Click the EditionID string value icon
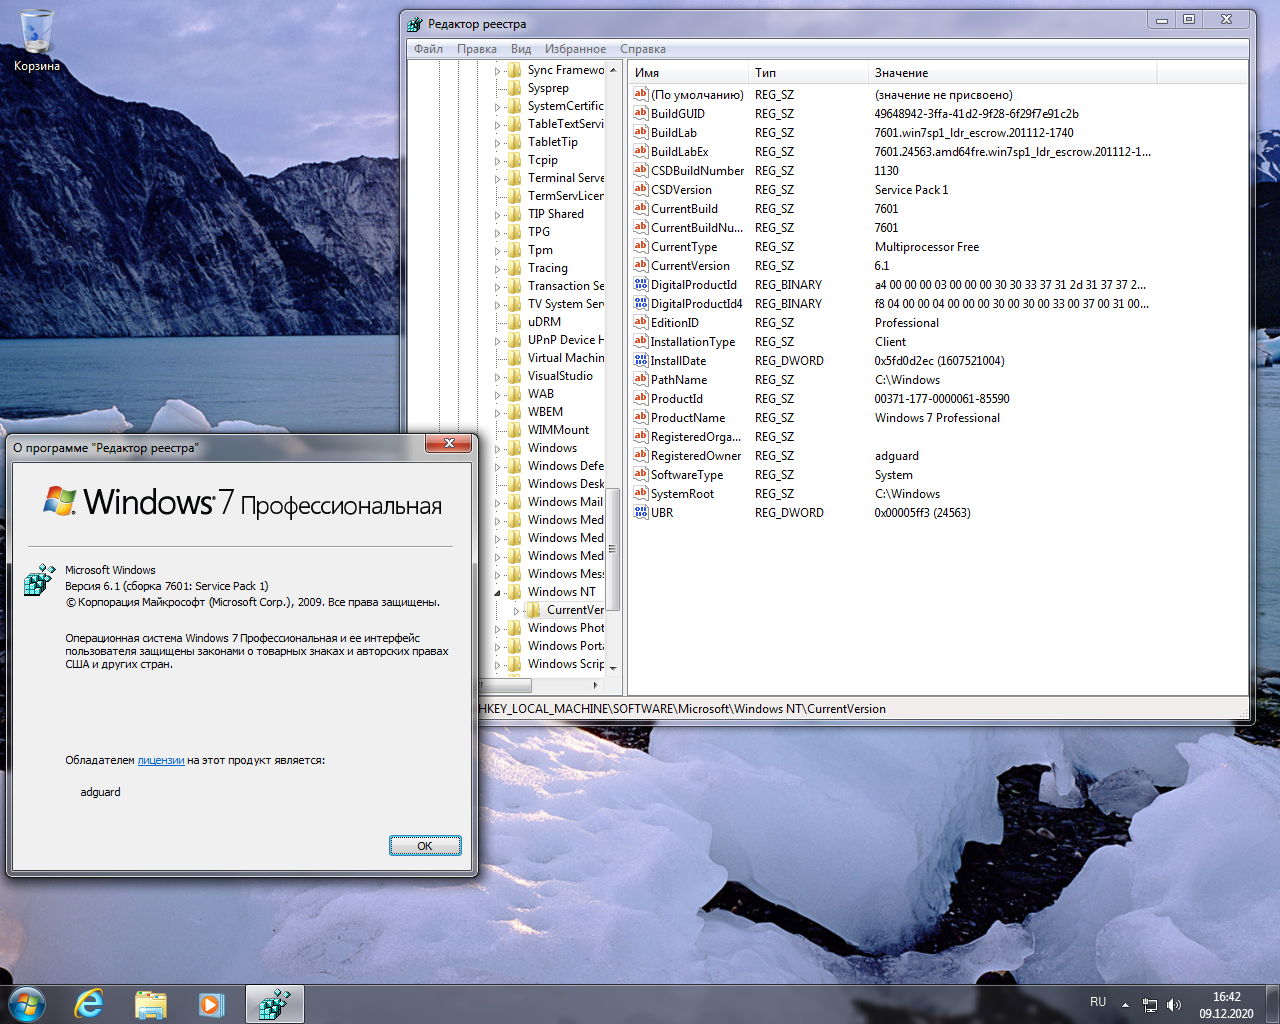1280x1024 pixels. (x=641, y=322)
